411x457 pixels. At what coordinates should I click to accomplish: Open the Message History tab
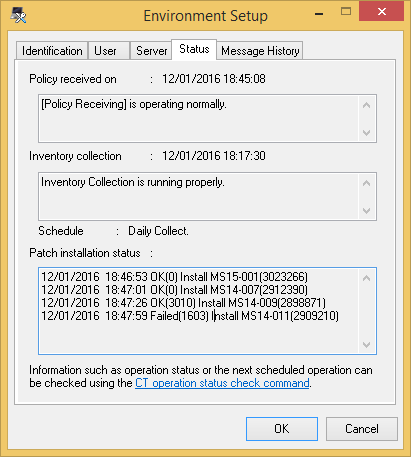[260, 51]
